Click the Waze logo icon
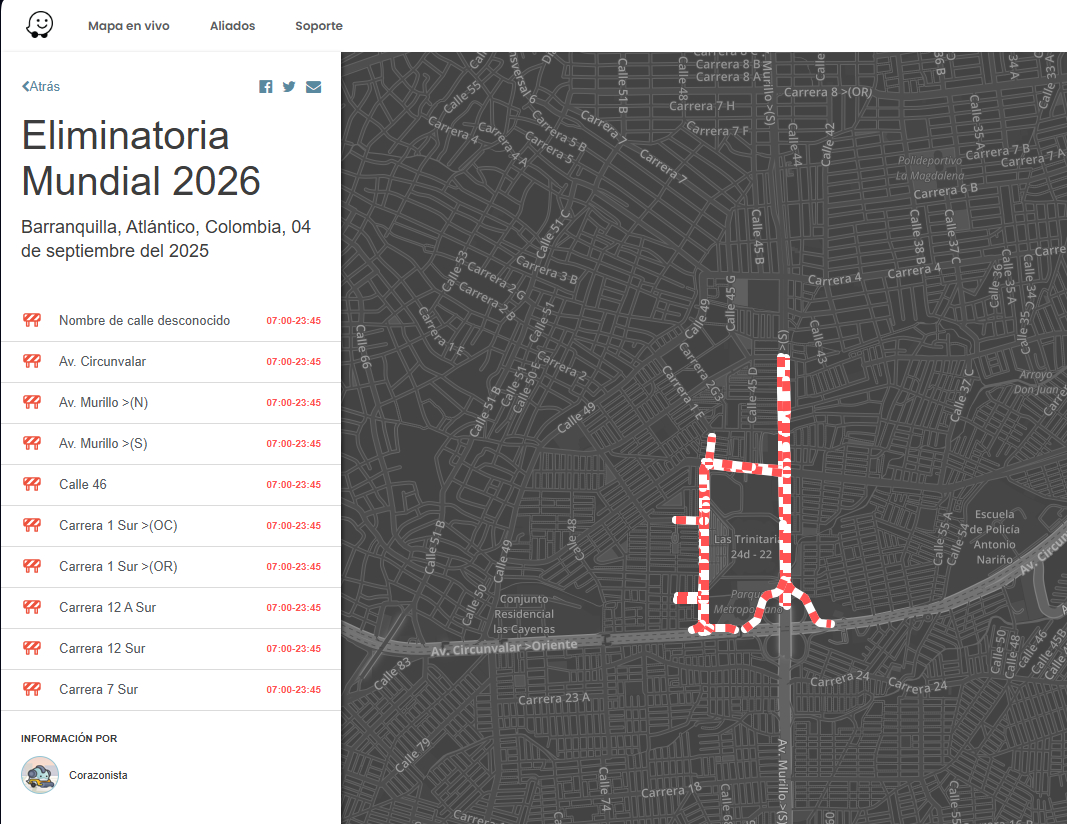This screenshot has width=1067, height=824. [40, 25]
